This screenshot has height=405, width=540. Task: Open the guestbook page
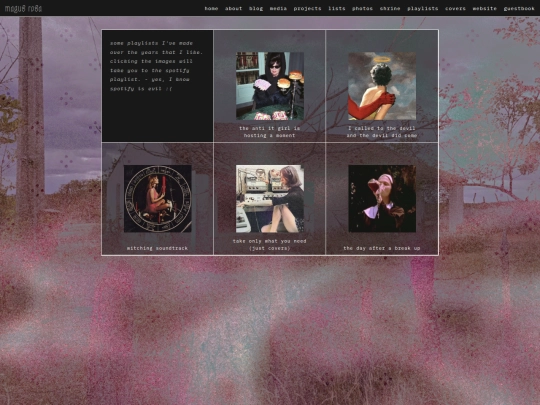[519, 8]
